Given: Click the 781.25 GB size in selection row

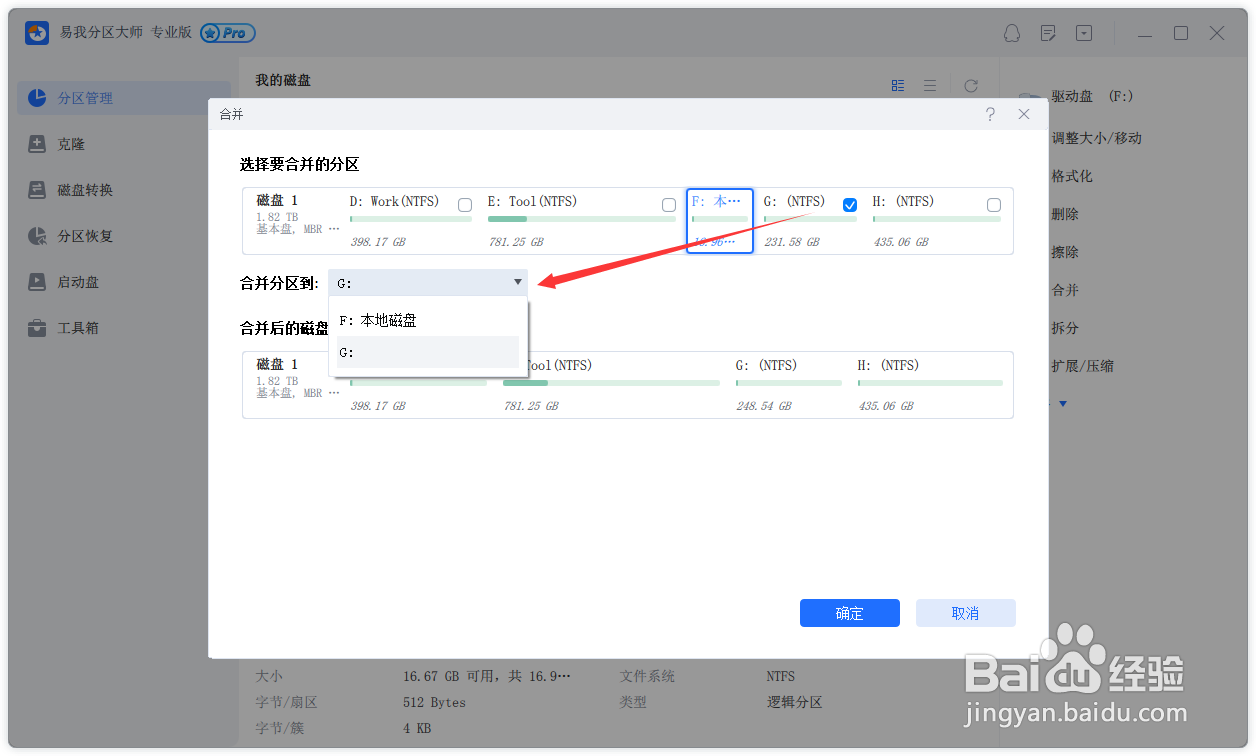Looking at the screenshot, I should click(x=516, y=242).
